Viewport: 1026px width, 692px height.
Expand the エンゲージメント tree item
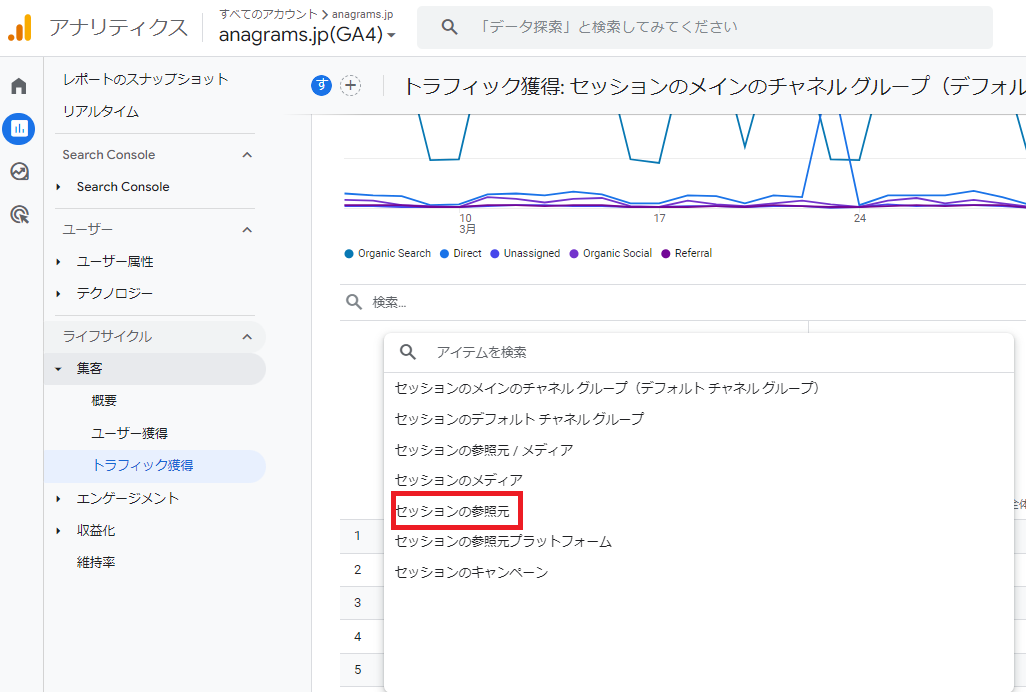click(58, 498)
